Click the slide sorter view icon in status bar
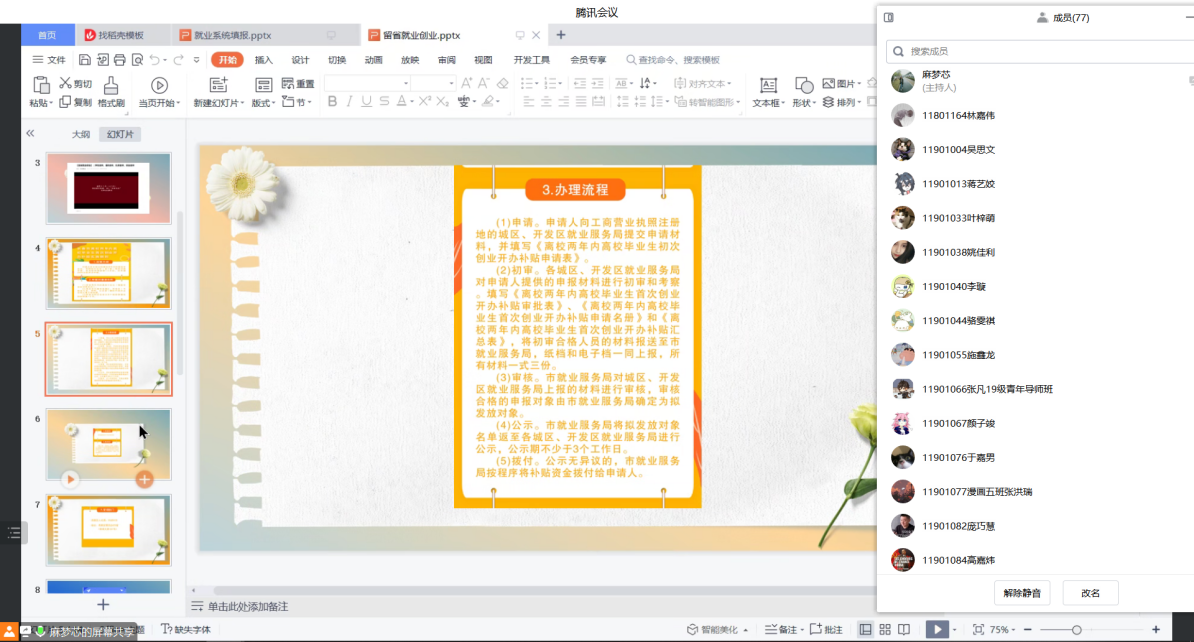 click(x=884, y=629)
